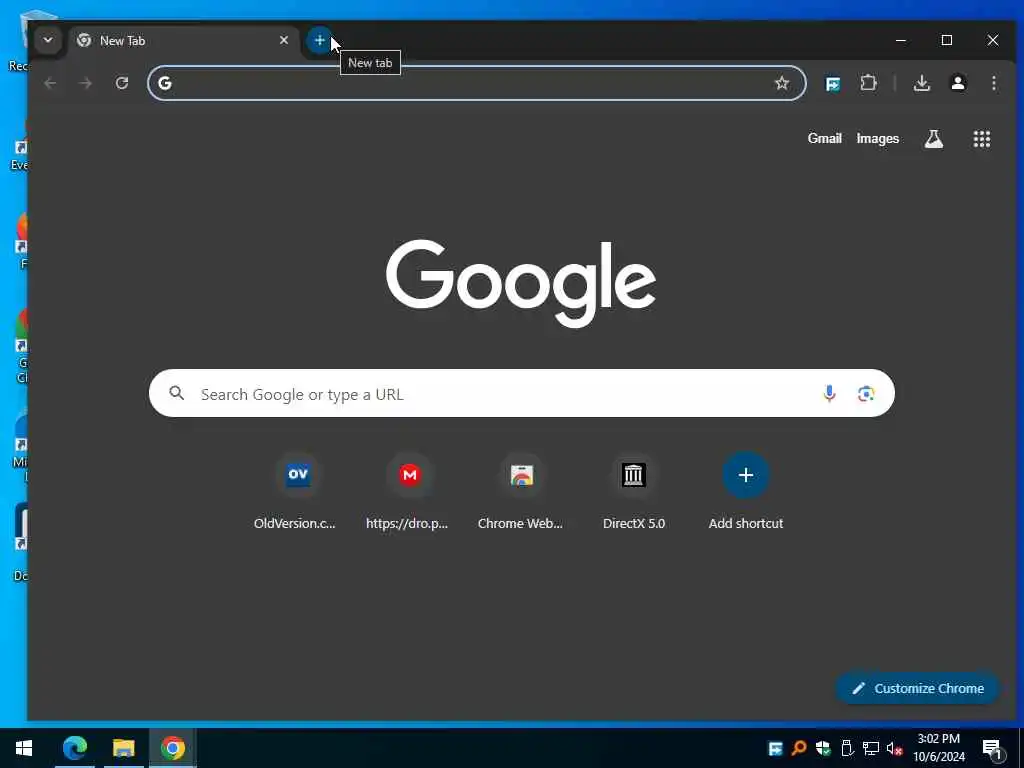Open blue tray icon beside magnifier

tap(775, 748)
